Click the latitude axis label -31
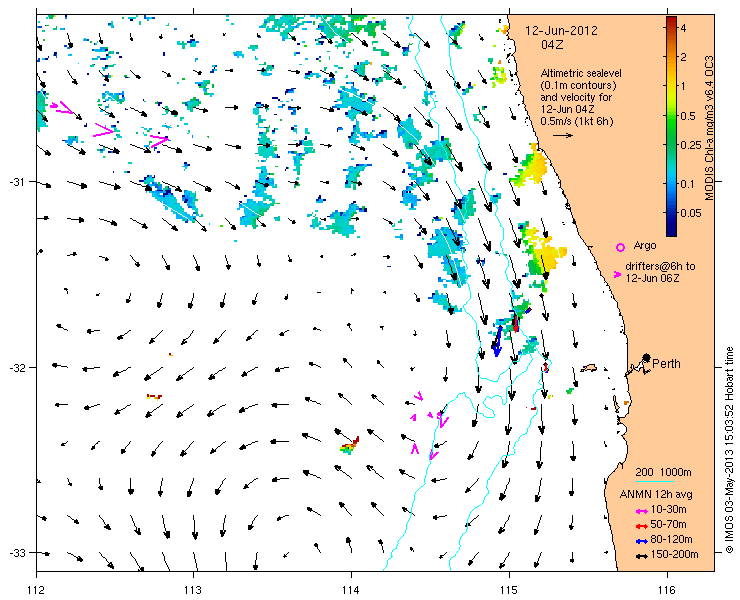The height and width of the screenshot is (600, 740). [17, 182]
